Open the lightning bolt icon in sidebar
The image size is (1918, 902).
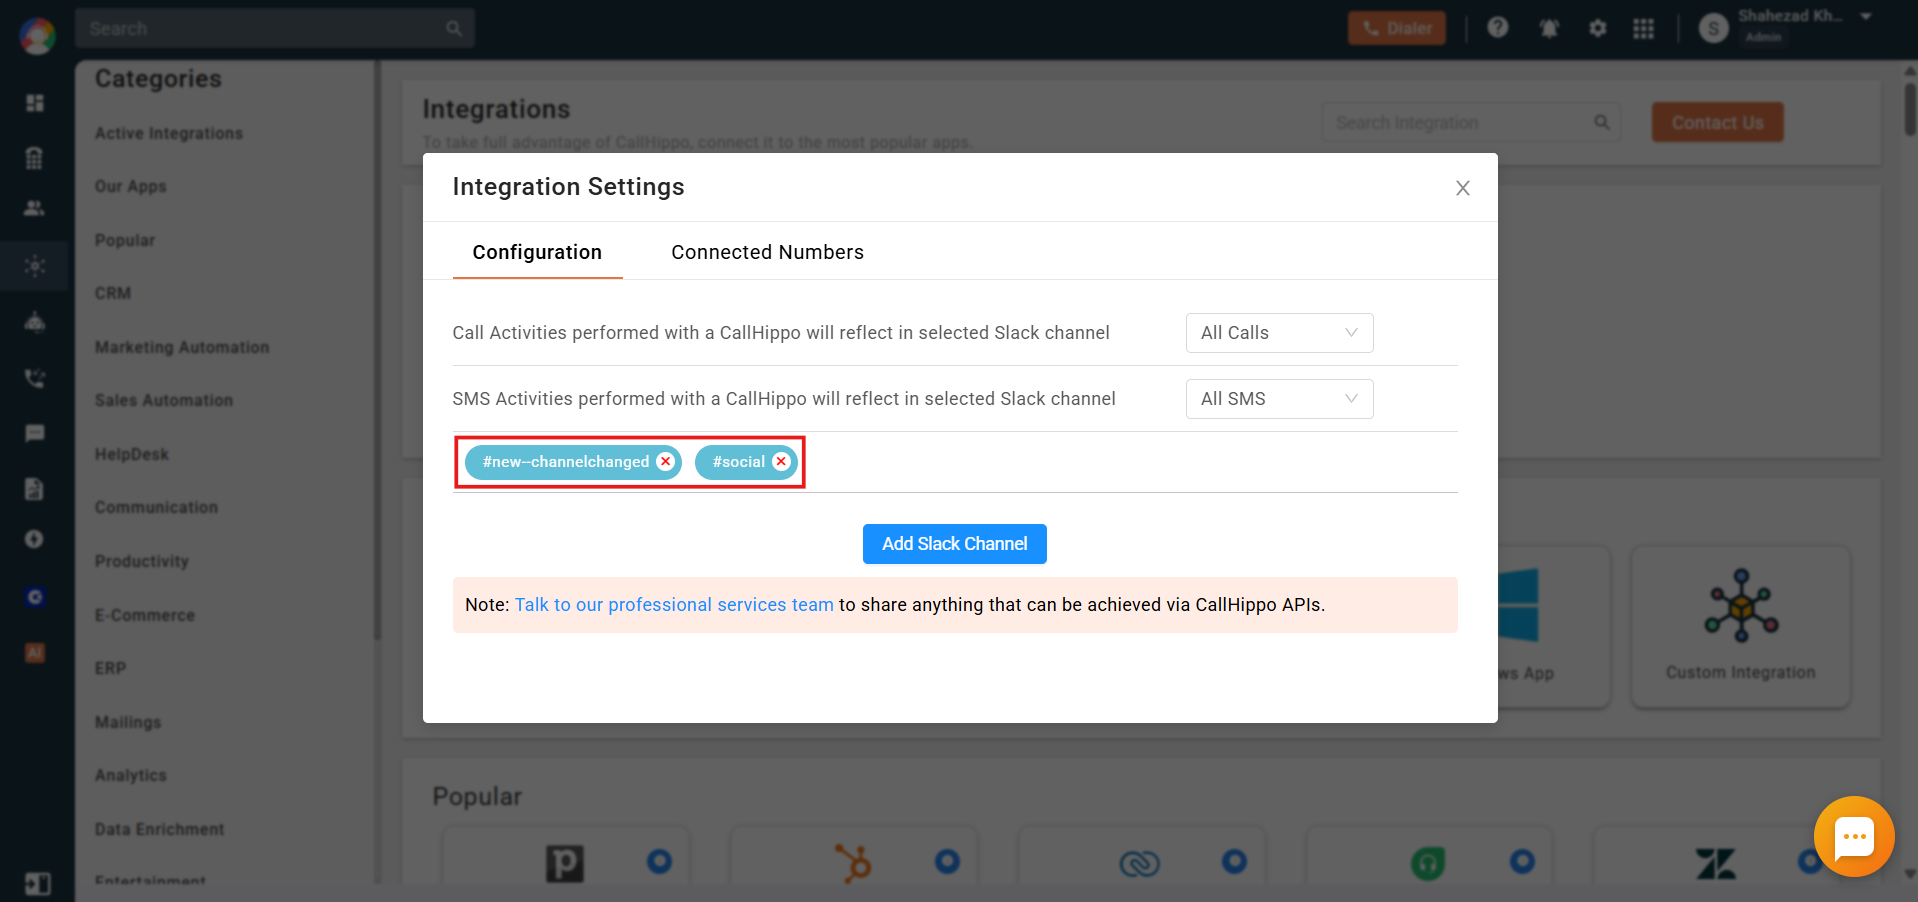point(35,539)
